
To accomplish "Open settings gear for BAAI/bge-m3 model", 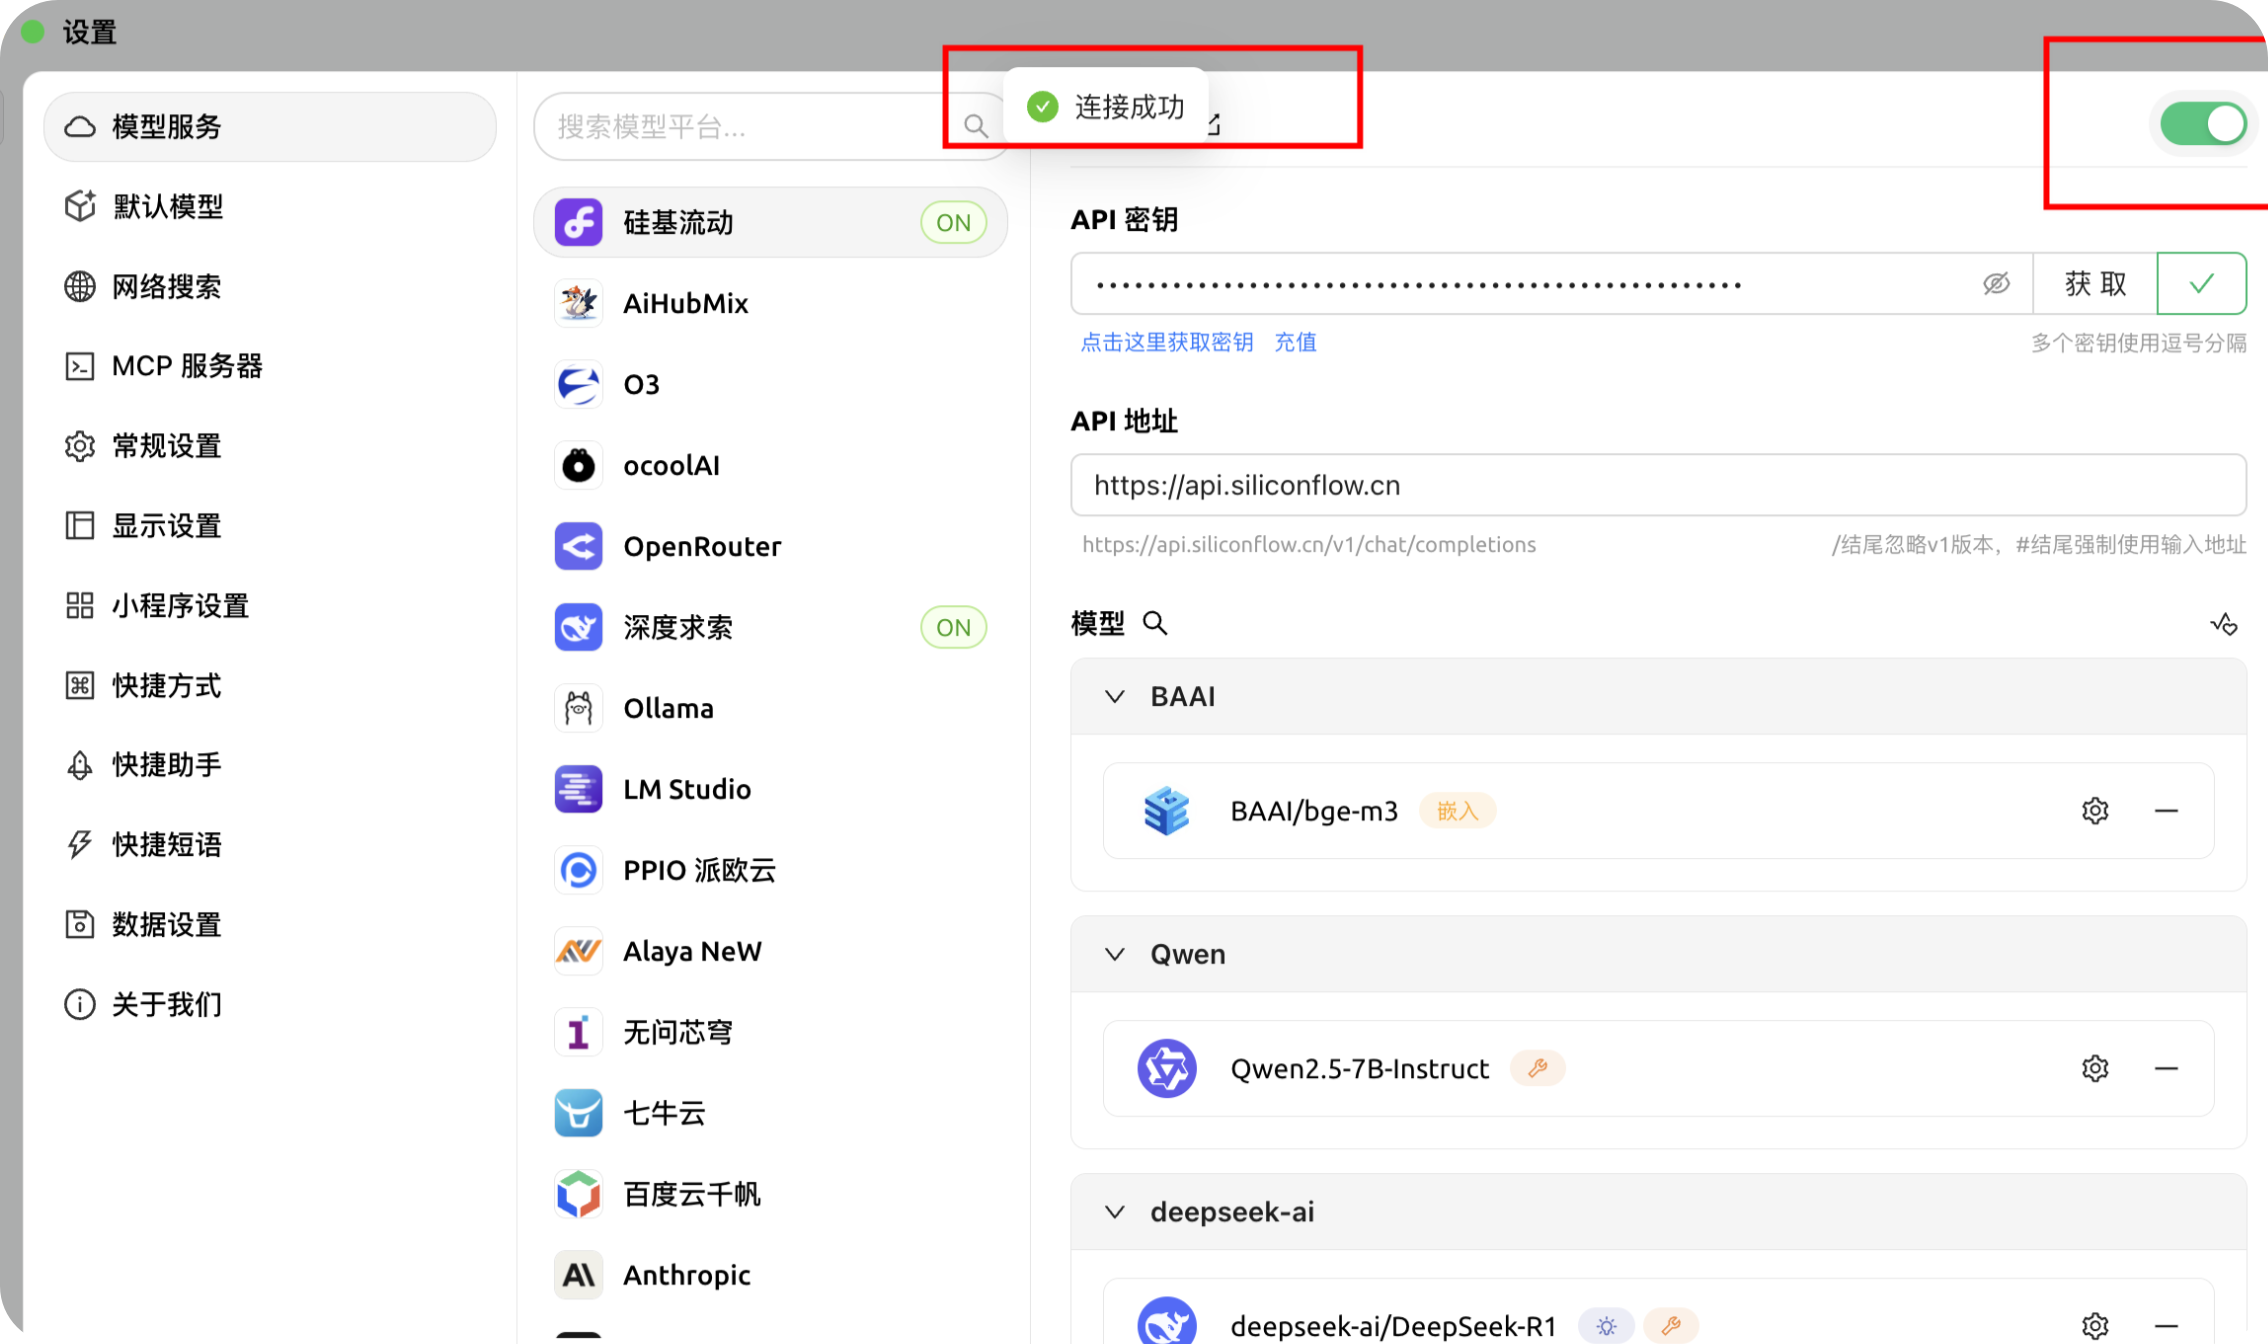I will 2094,810.
